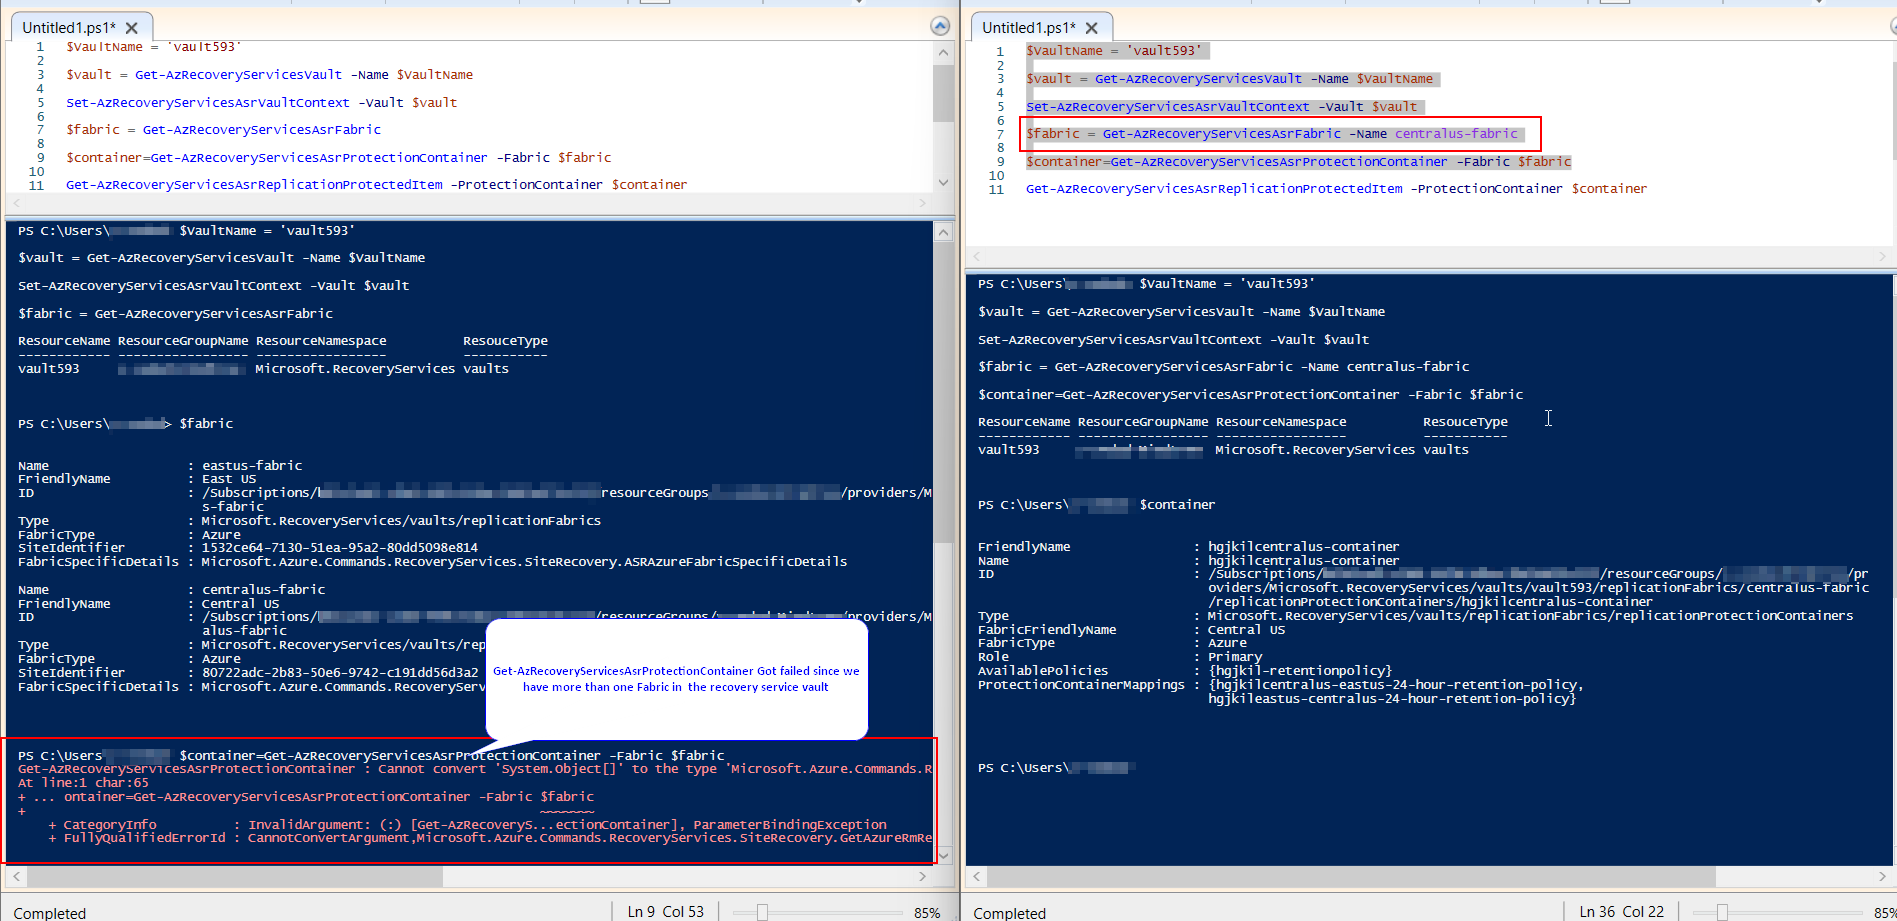The image size is (1897, 921).
Task: Click the left console's horizontal scrollbar thumb
Action: tap(235, 876)
